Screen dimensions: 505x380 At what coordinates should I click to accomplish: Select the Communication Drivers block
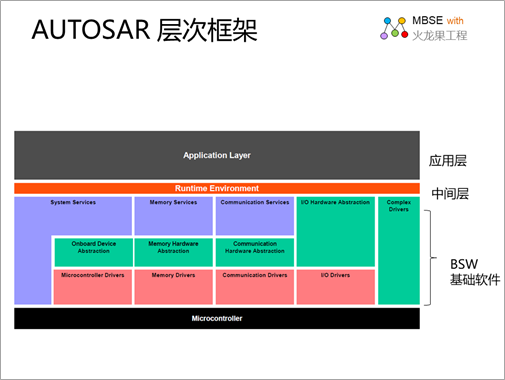[255, 287]
